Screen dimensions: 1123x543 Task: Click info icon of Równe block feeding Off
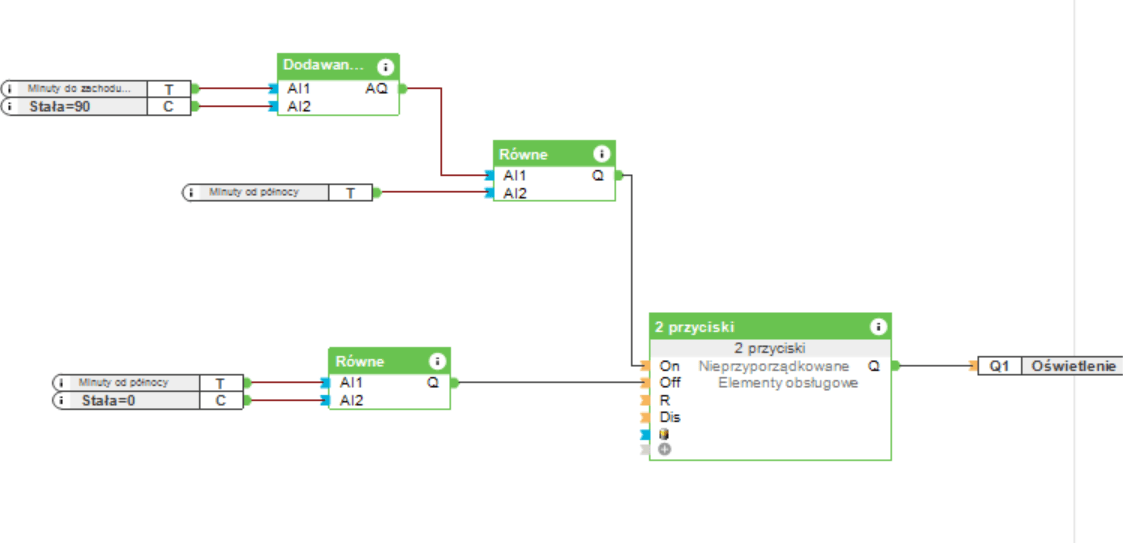[437, 361]
